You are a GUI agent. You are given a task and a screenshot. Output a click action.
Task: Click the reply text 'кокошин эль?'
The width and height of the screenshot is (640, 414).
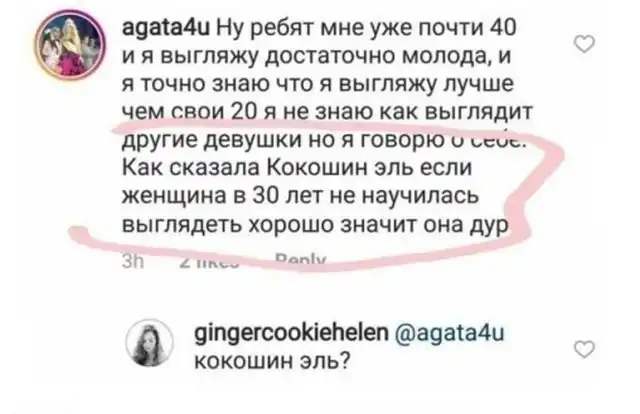272,361
